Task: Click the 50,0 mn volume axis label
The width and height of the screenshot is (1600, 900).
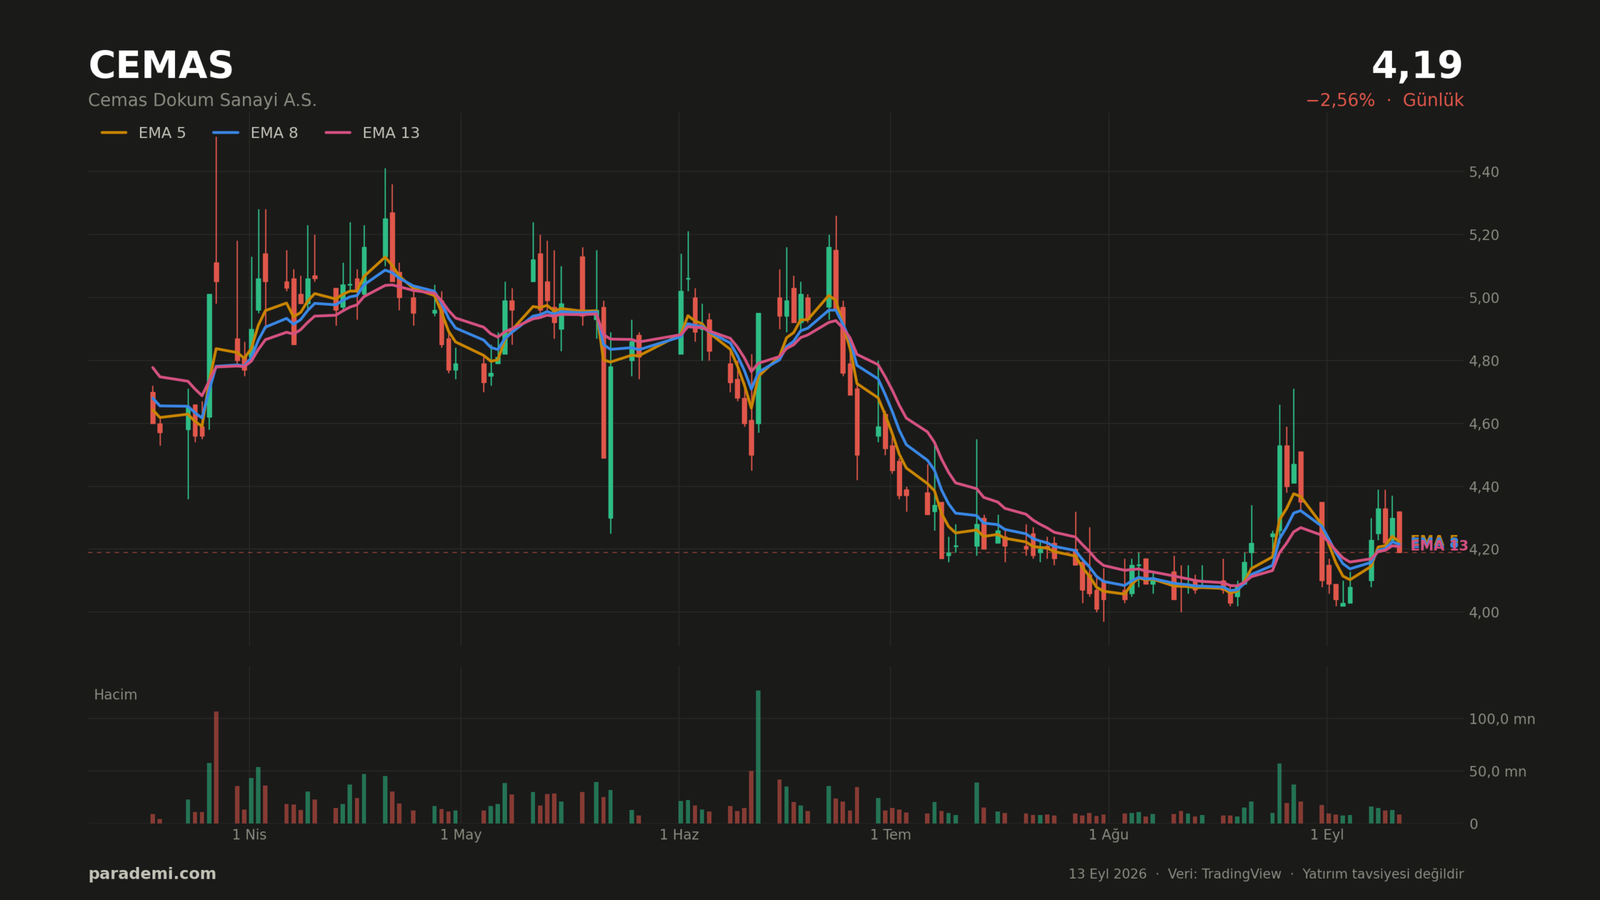Action: tap(1497, 772)
